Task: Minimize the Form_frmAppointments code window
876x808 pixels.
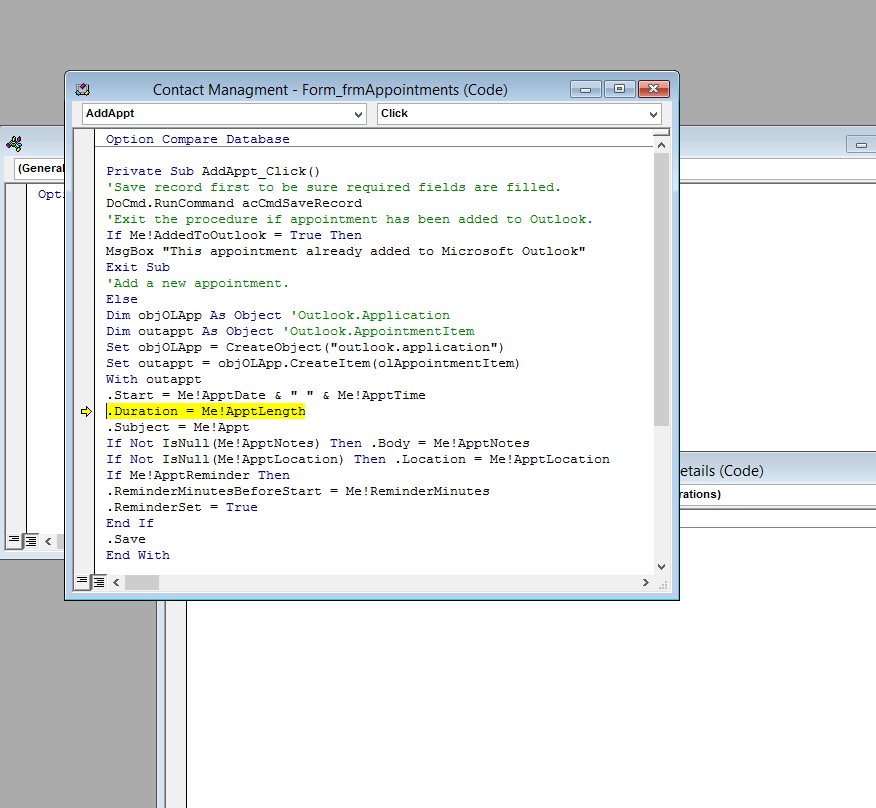Action: point(586,89)
